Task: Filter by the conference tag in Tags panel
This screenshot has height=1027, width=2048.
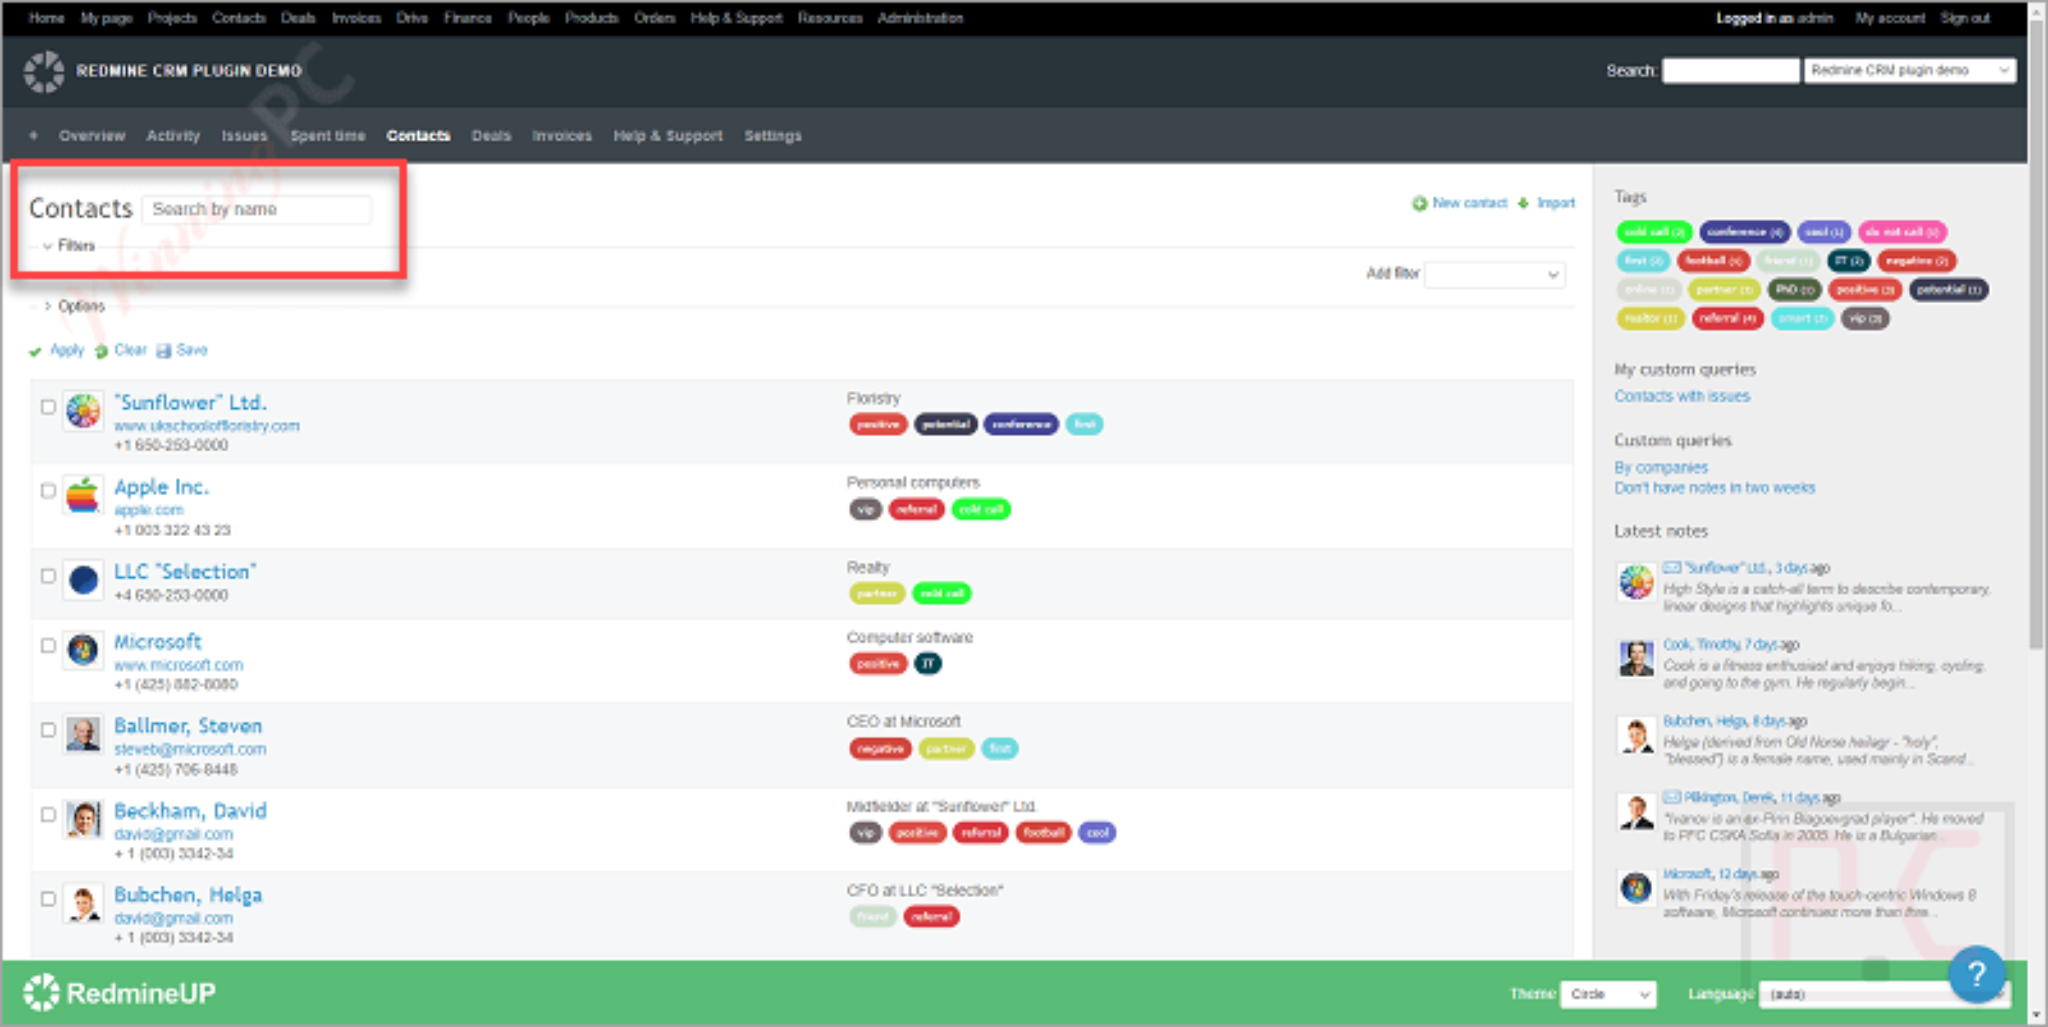Action: point(1745,232)
